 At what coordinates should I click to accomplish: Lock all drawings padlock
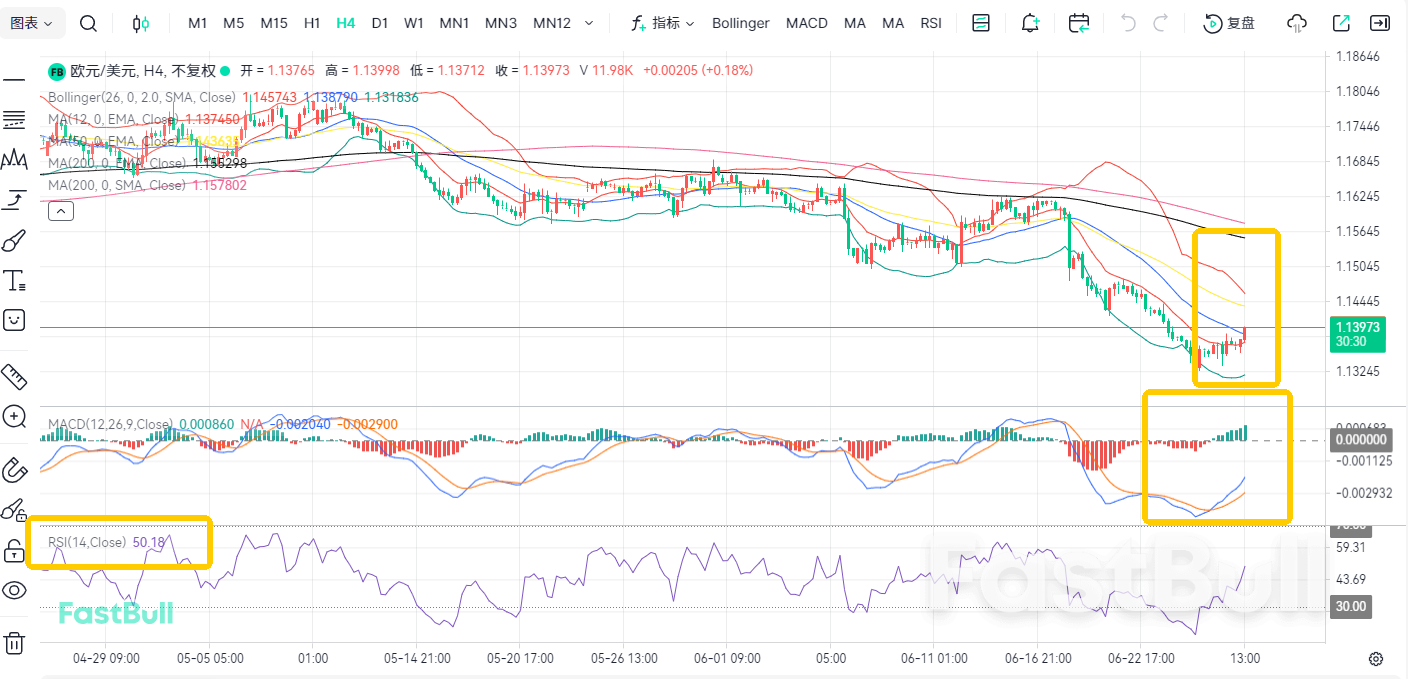(x=14, y=550)
